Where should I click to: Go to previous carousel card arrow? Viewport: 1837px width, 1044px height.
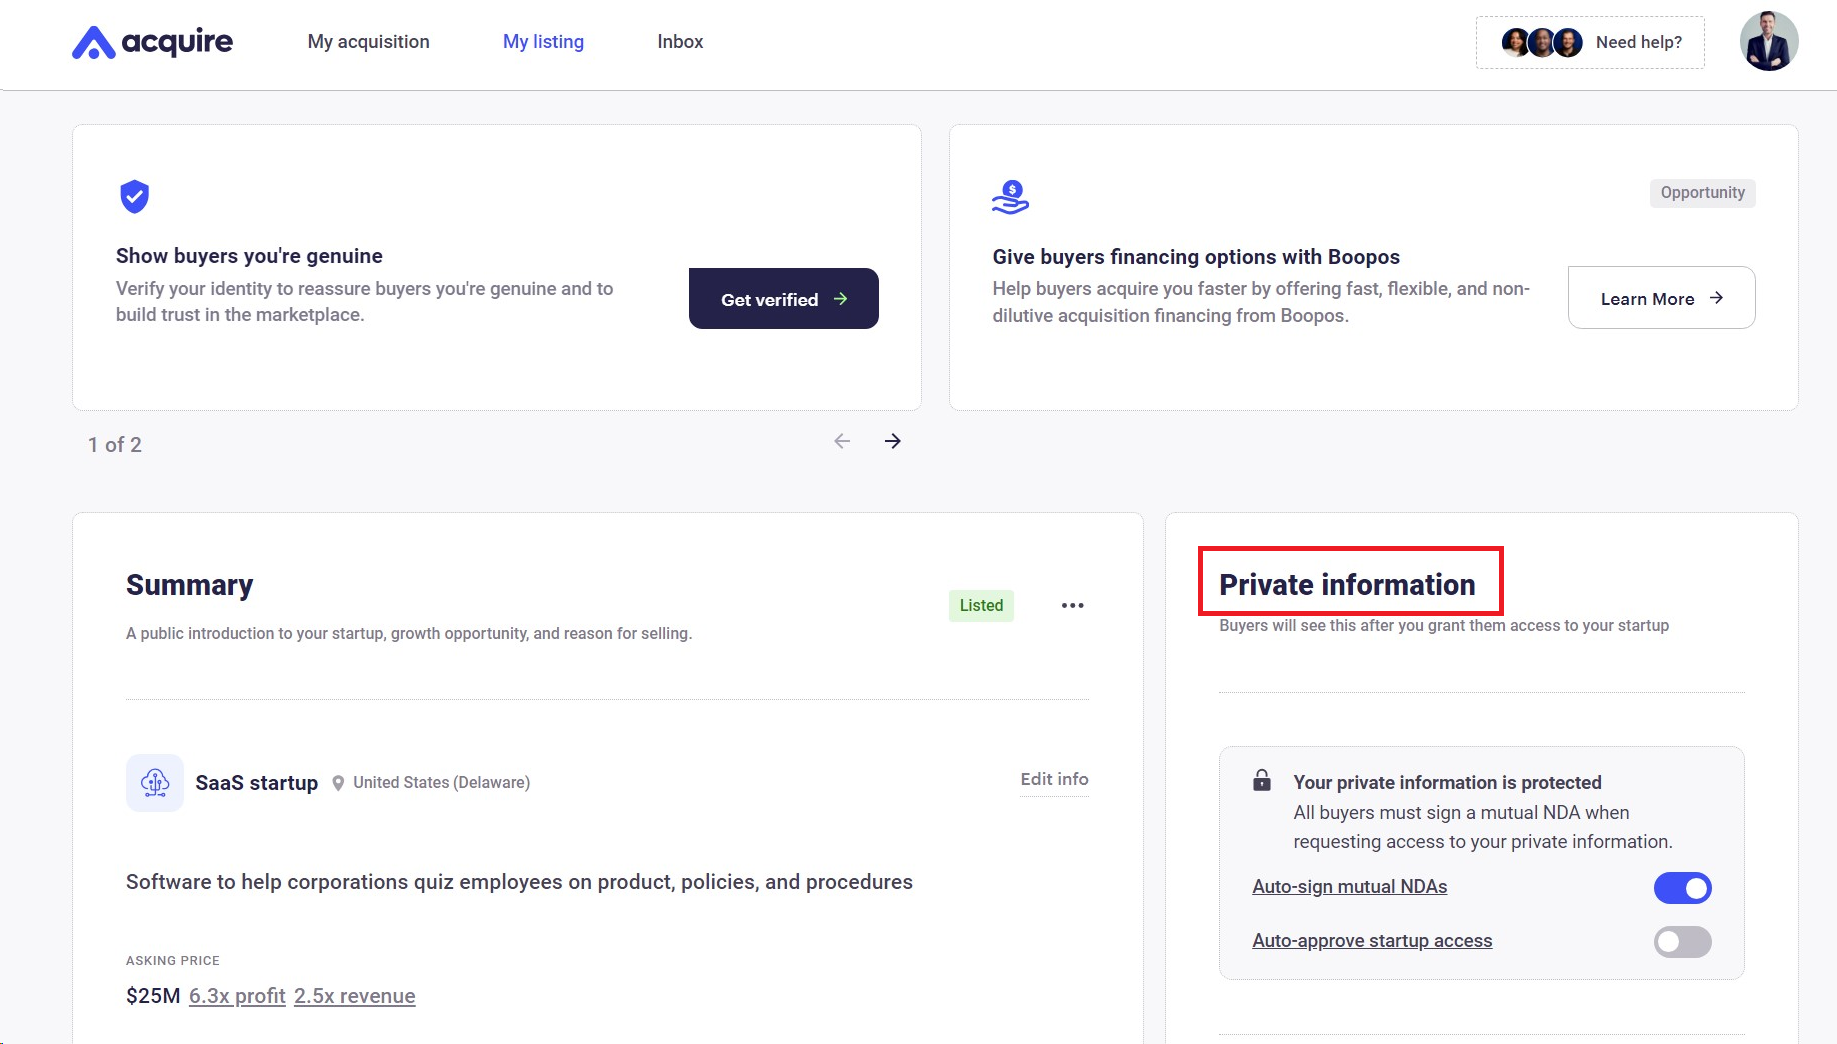coord(842,441)
